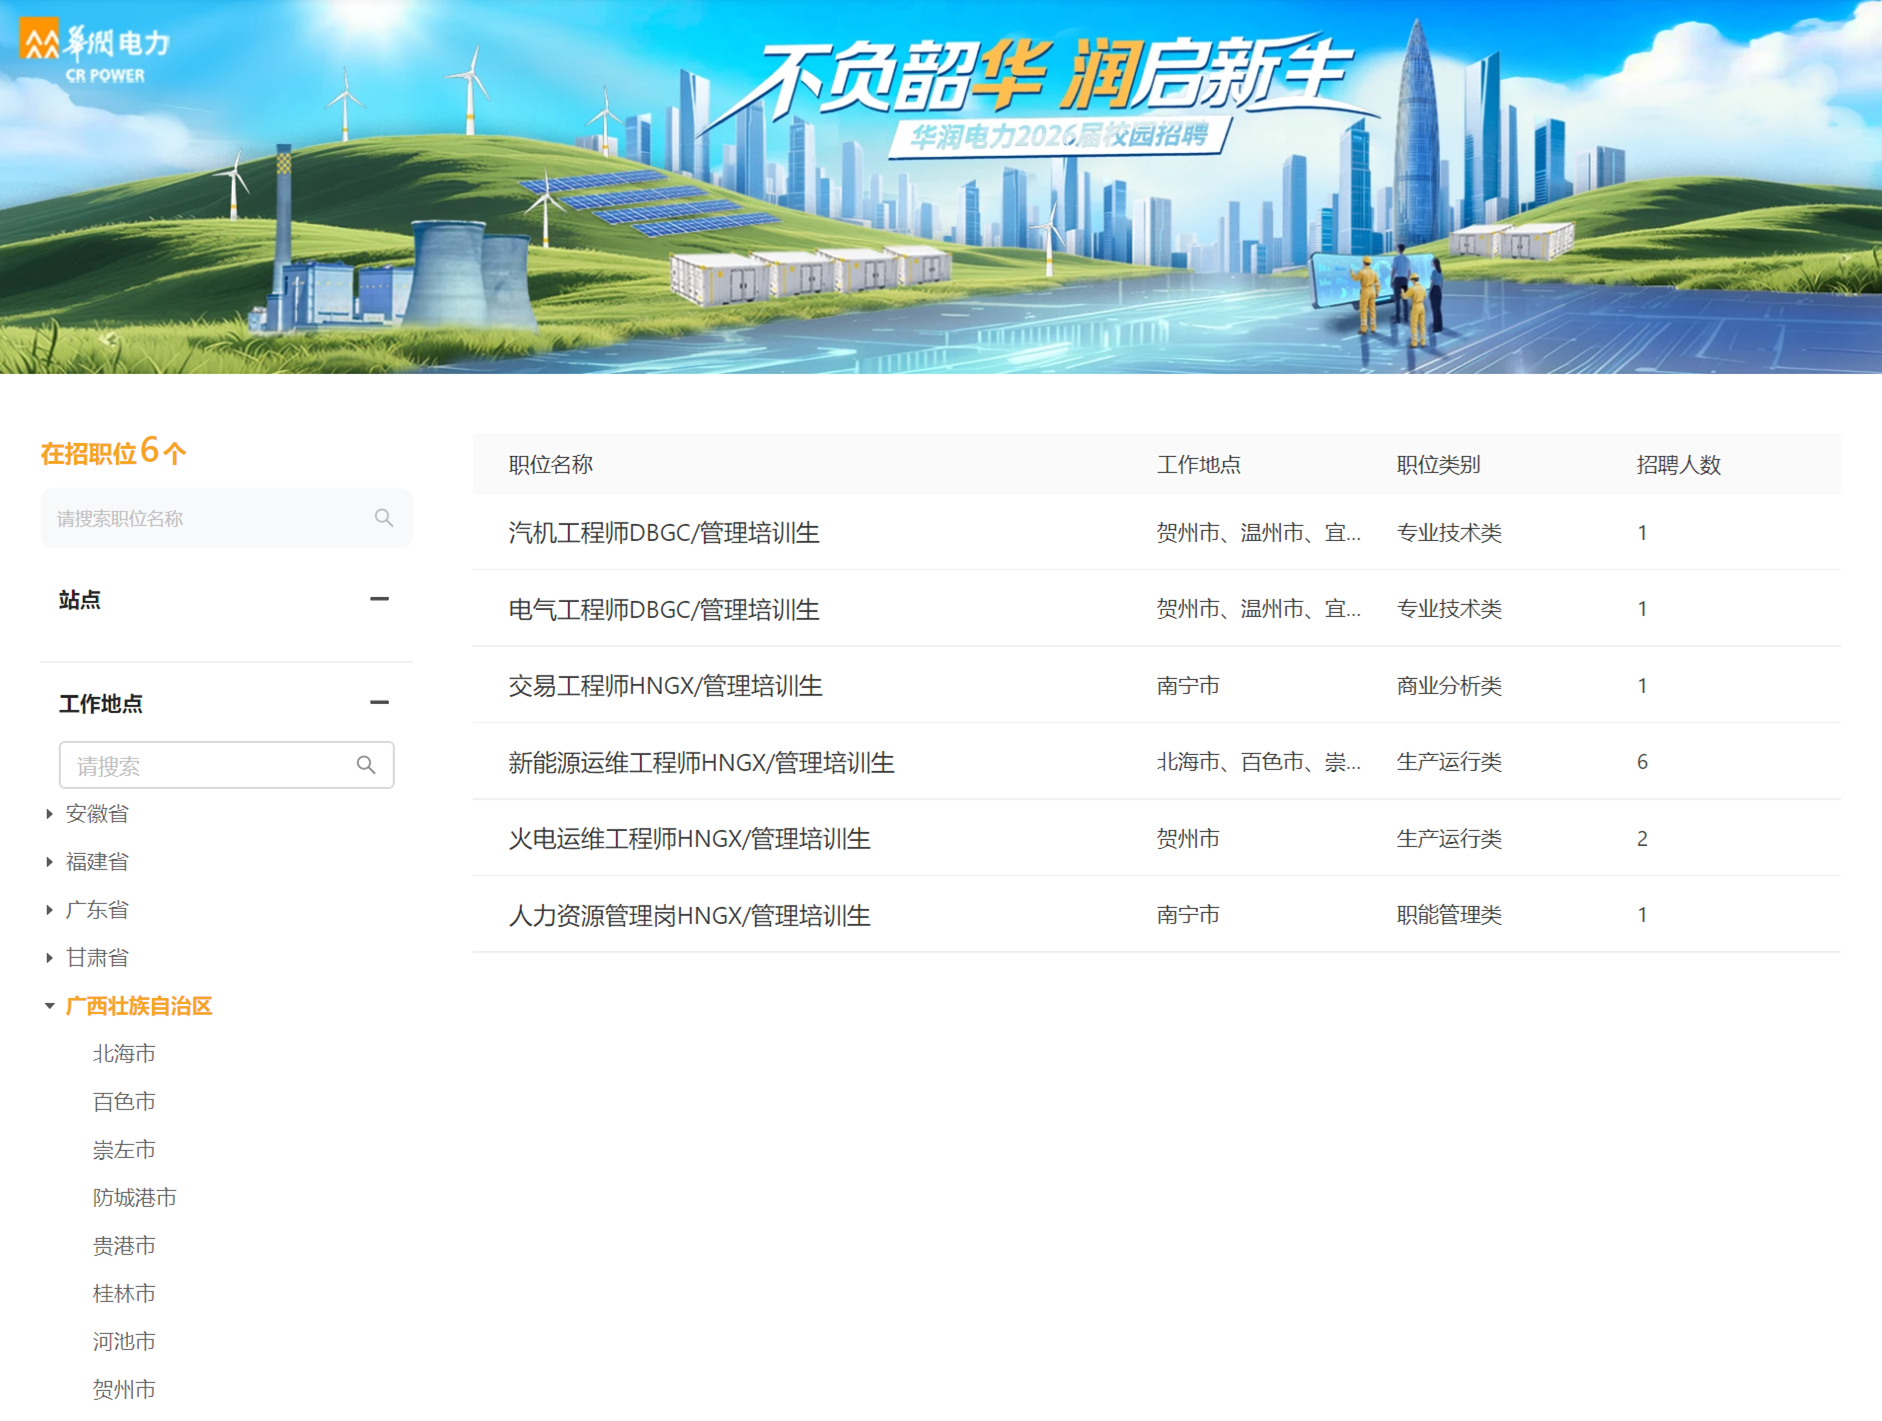Open 新能源运维工程师HNGX/管理培训生 job posting
This screenshot has height=1421, width=1882.
coord(701,763)
